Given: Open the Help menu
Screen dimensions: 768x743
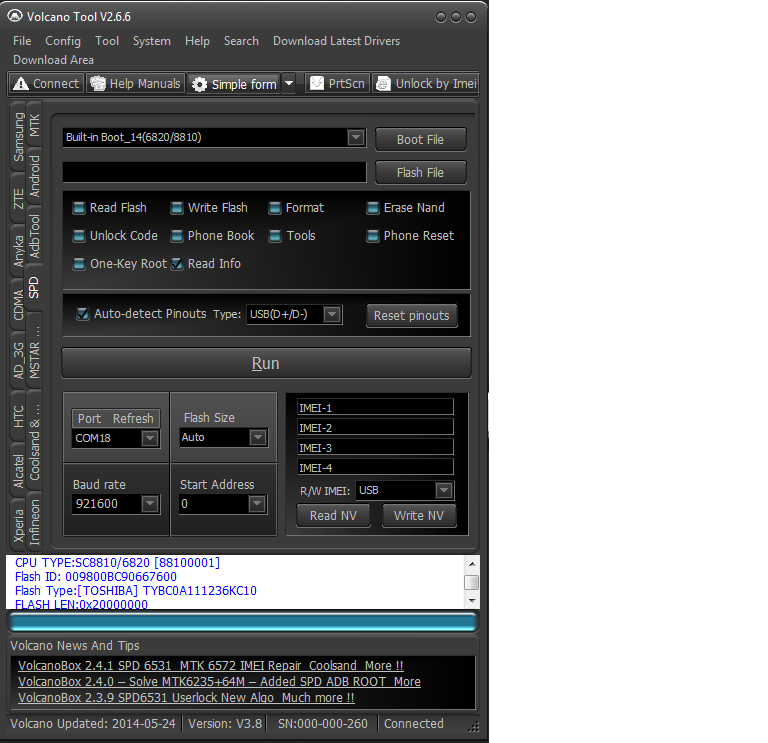Looking at the screenshot, I should (x=197, y=41).
